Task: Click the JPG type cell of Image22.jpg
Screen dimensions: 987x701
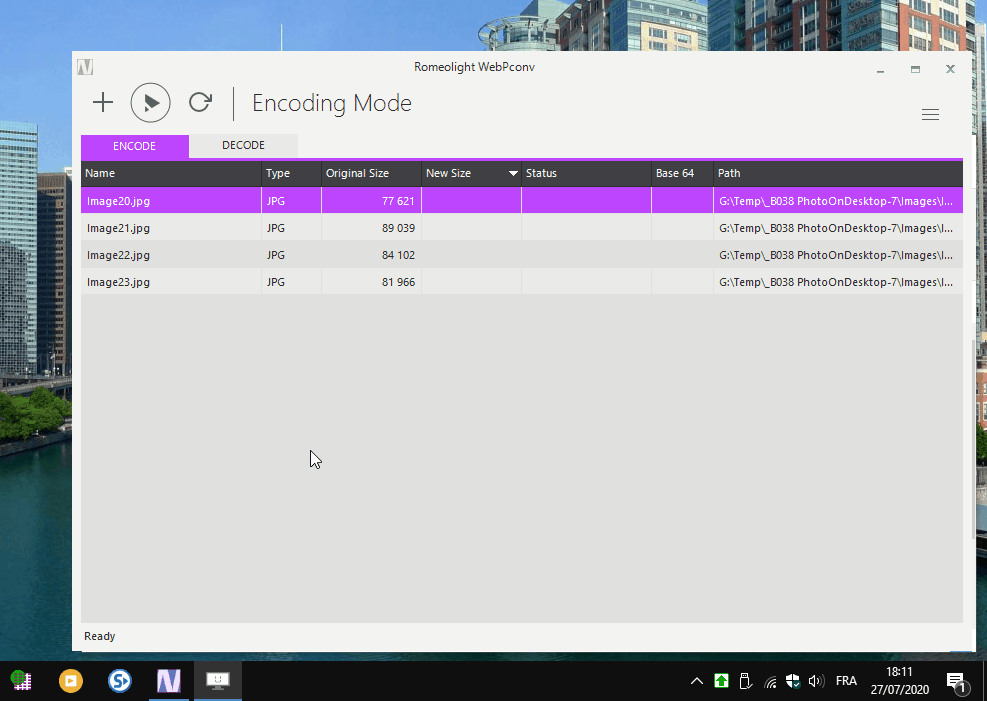Action: point(291,255)
